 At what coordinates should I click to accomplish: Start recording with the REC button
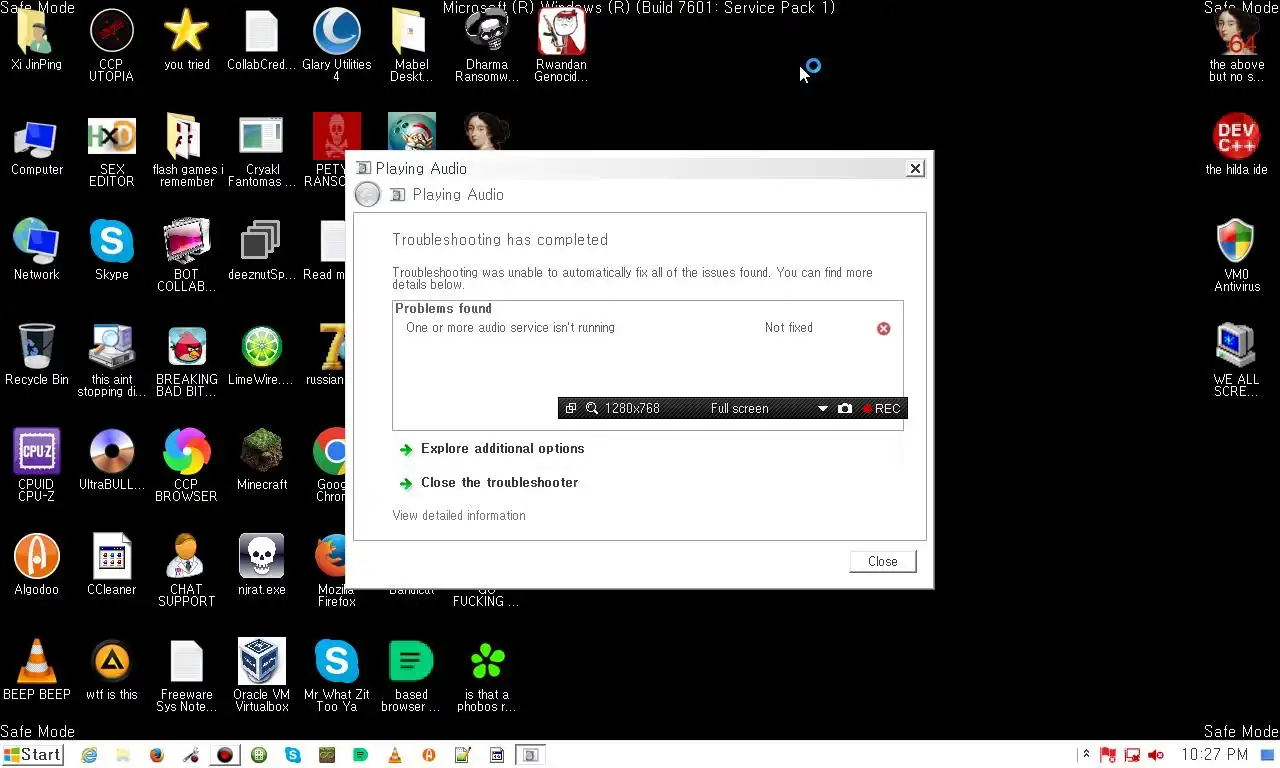(x=881, y=408)
